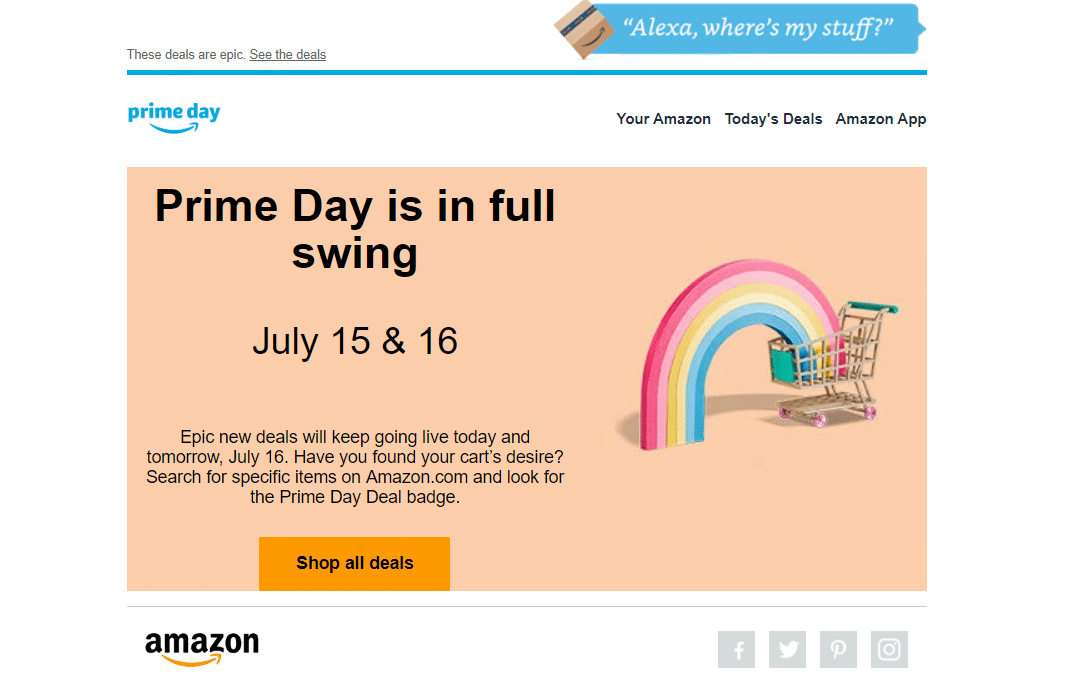Open the Your Amazon menu item
1081x689 pixels.
coord(664,118)
